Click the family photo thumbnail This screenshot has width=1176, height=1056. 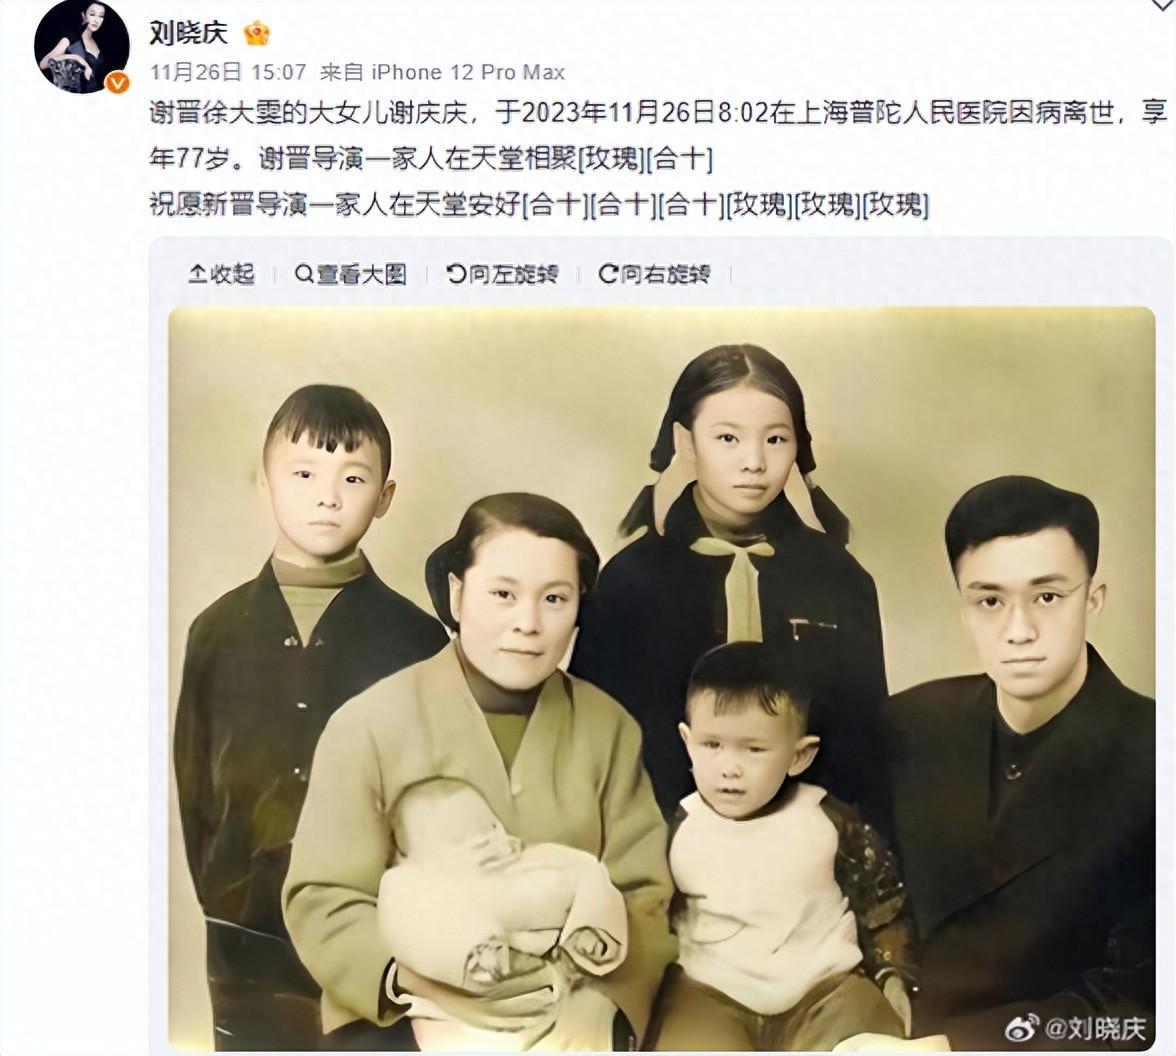tap(662, 678)
